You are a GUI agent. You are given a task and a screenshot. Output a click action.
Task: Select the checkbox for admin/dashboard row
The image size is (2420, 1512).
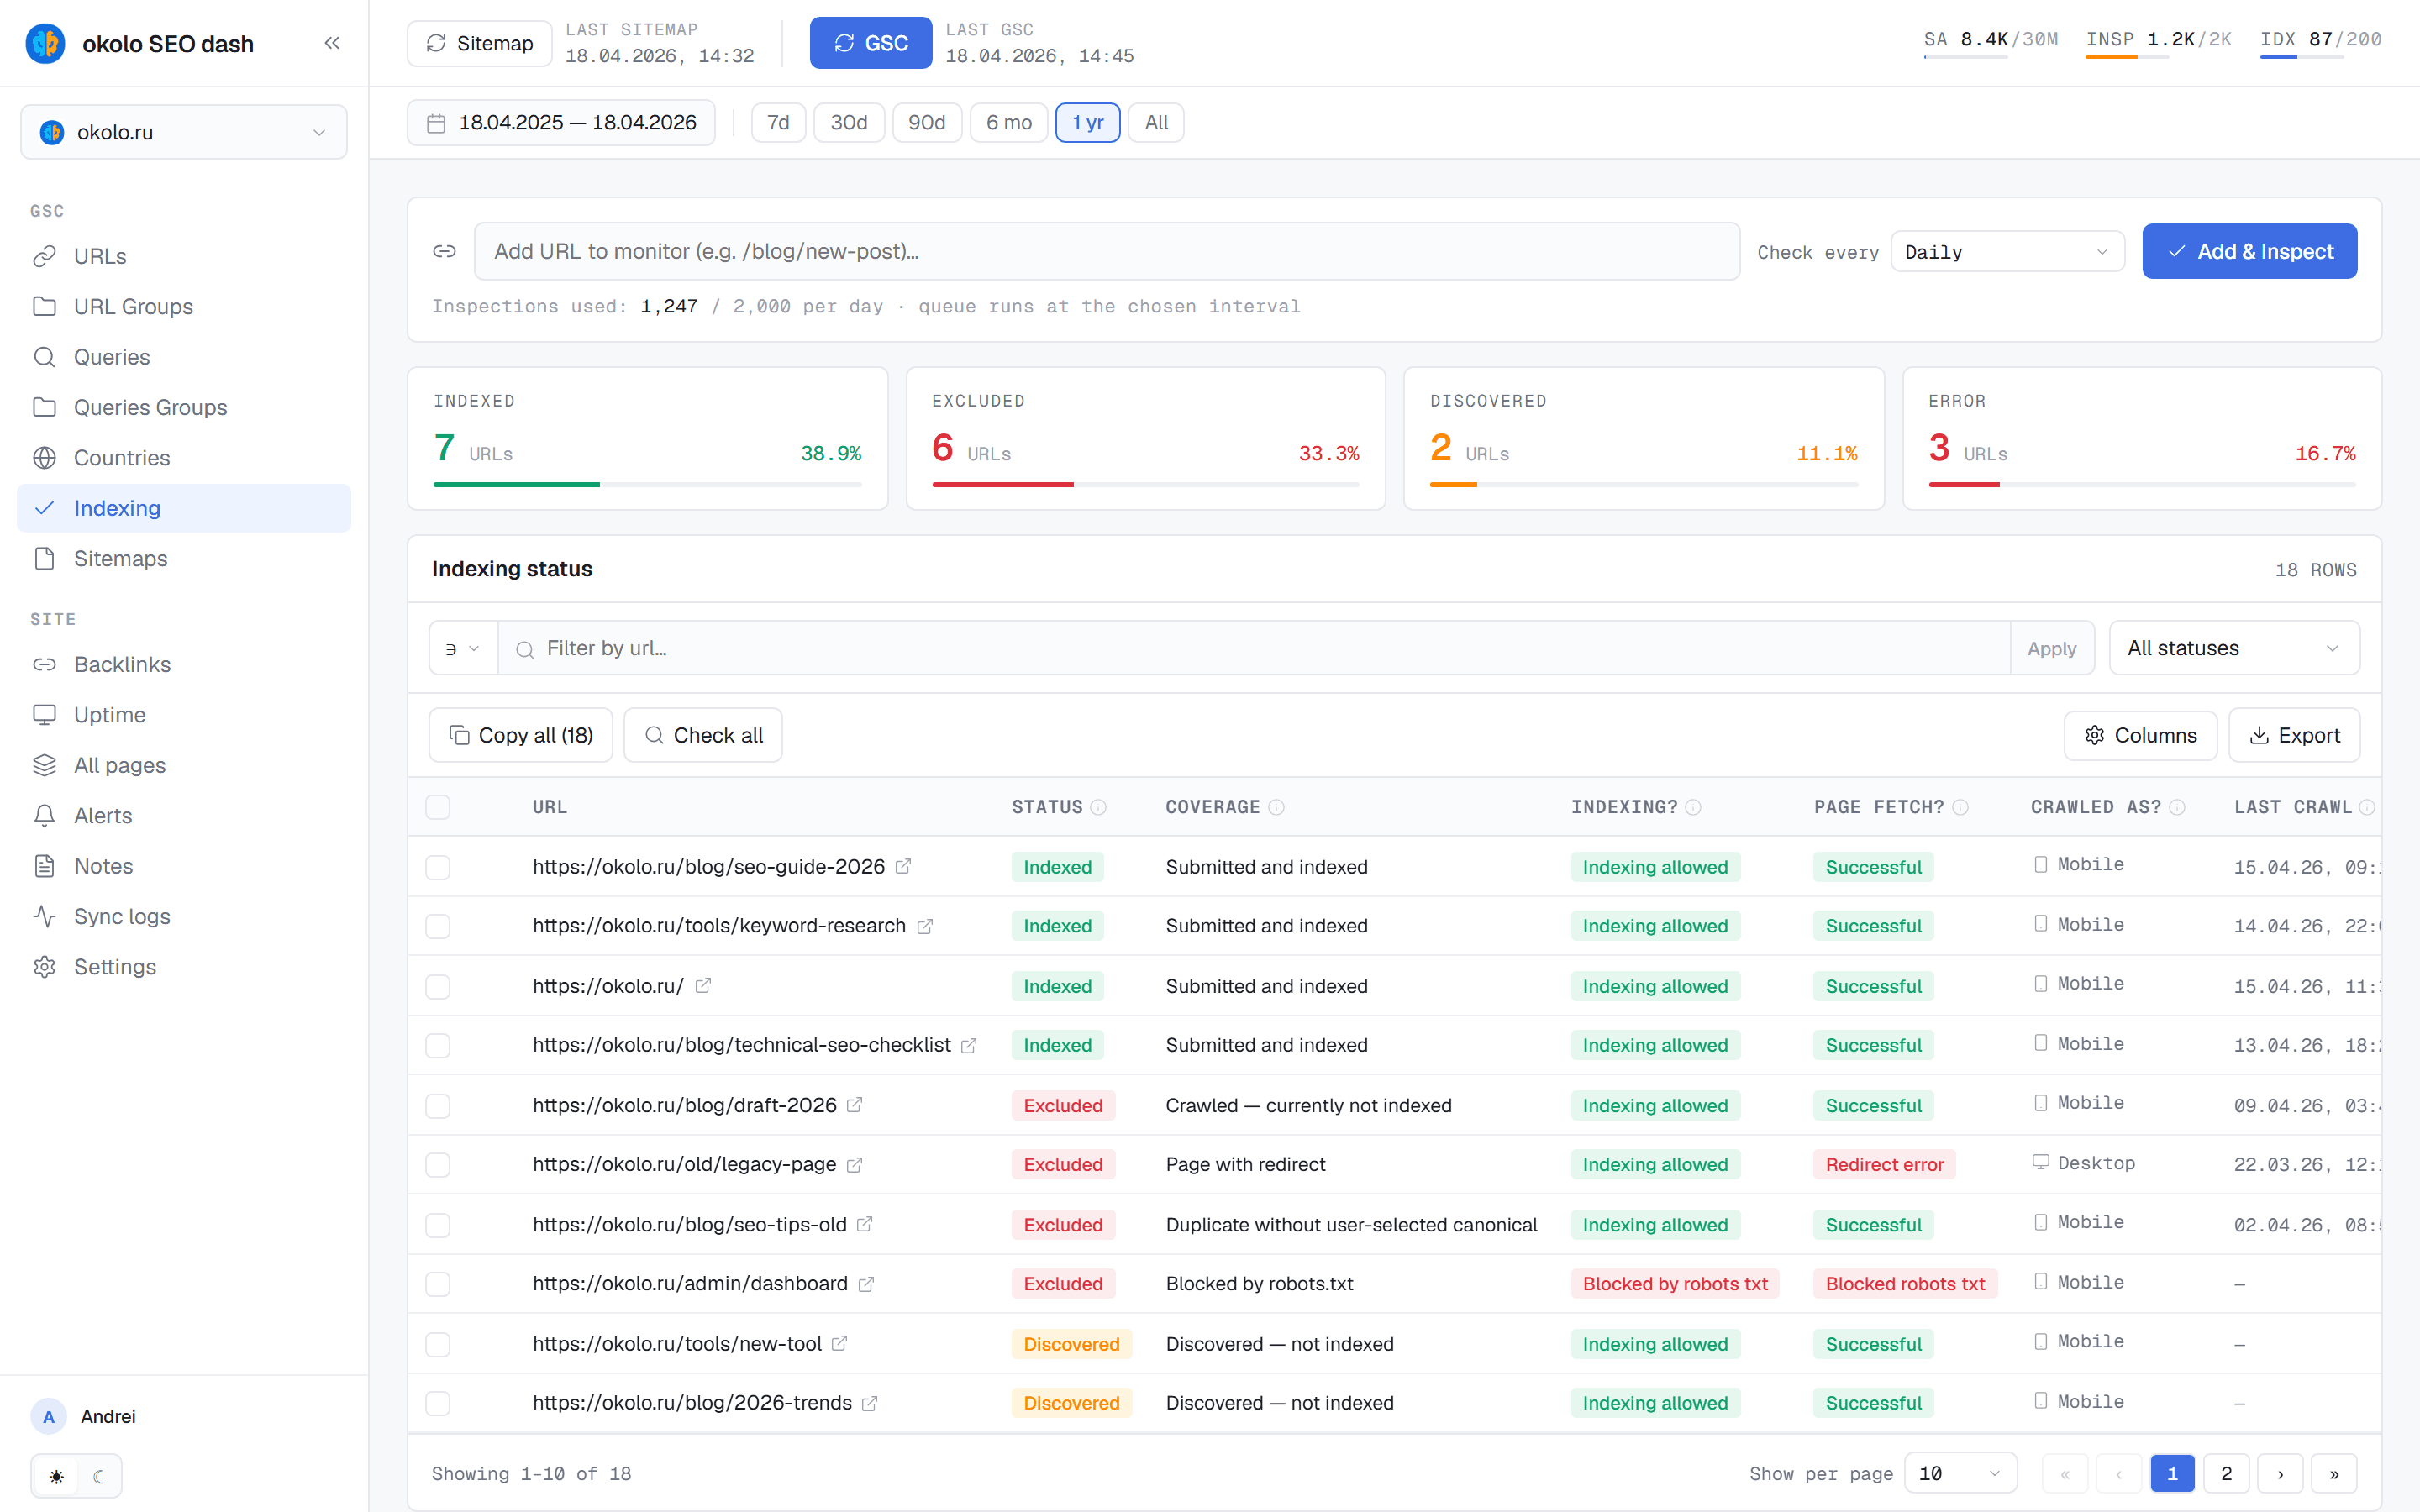tap(438, 1284)
